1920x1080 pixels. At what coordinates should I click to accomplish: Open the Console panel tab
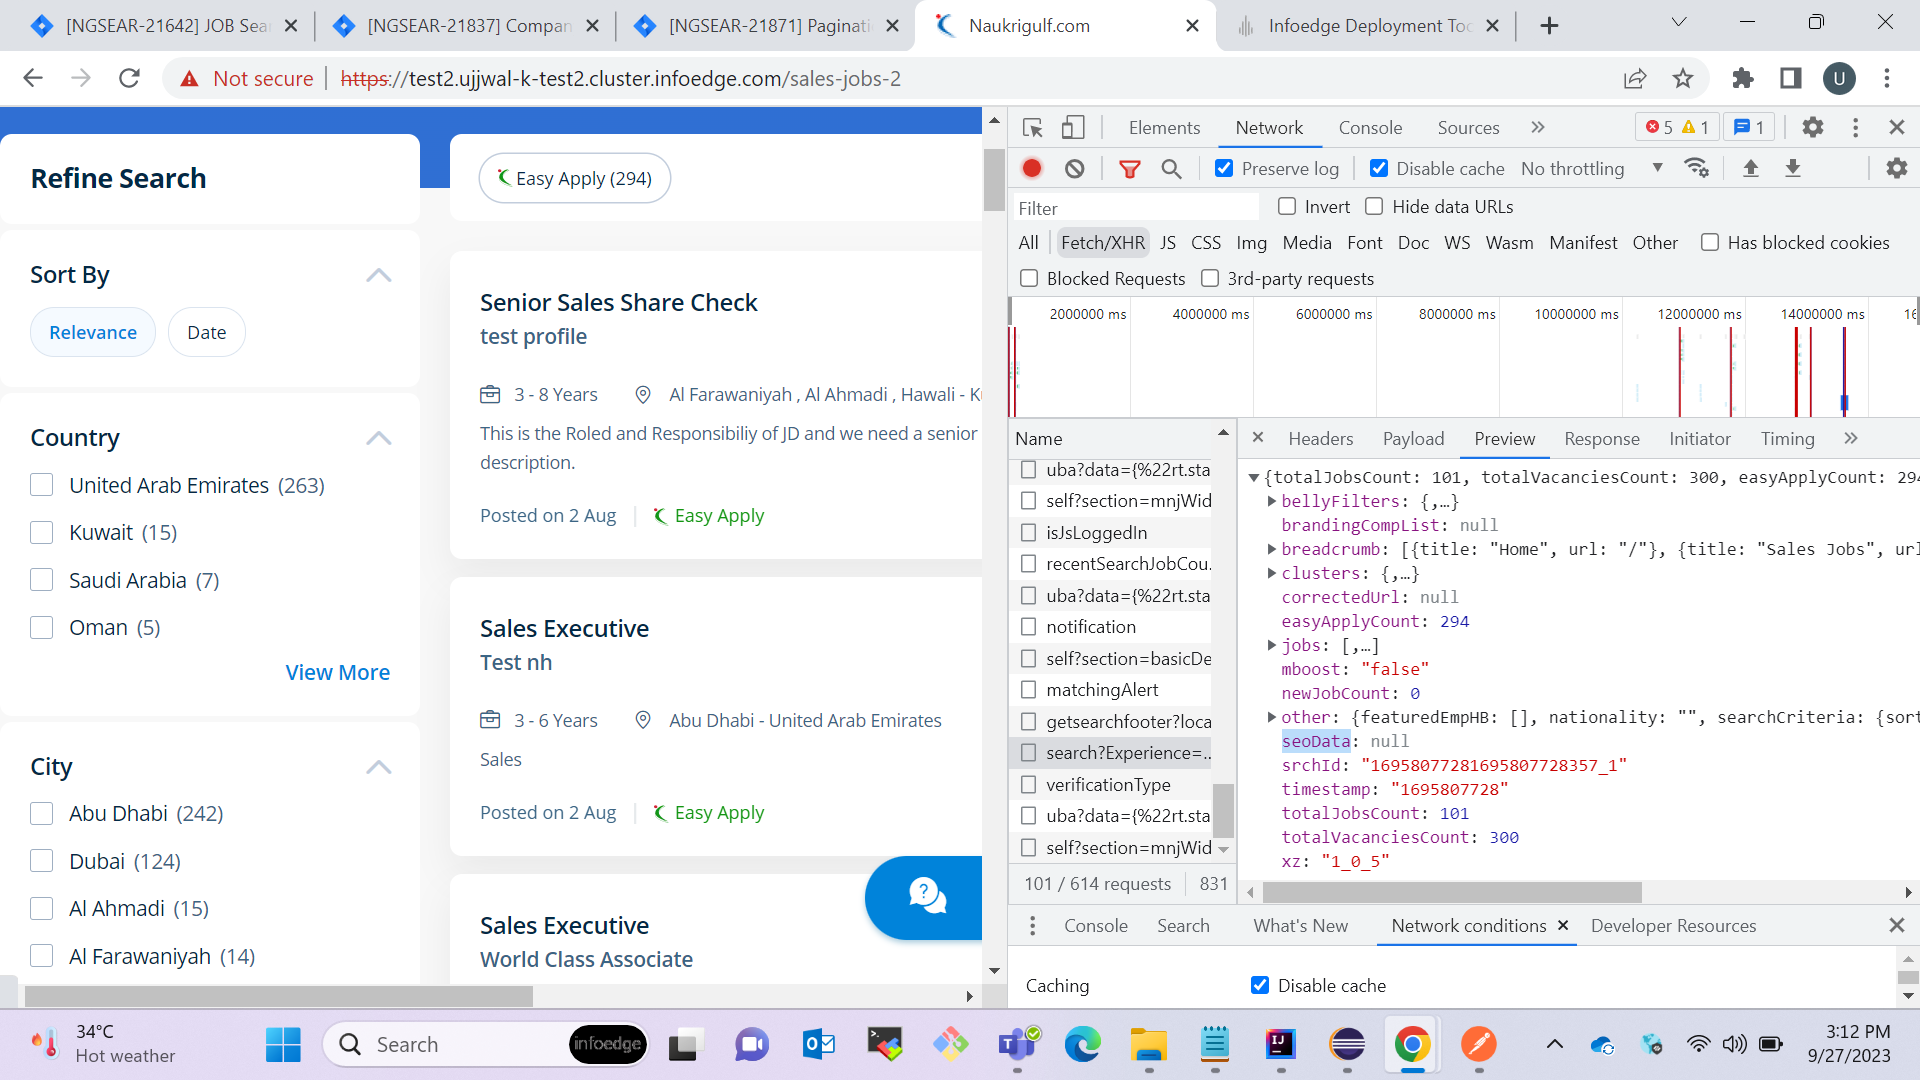(x=1369, y=127)
